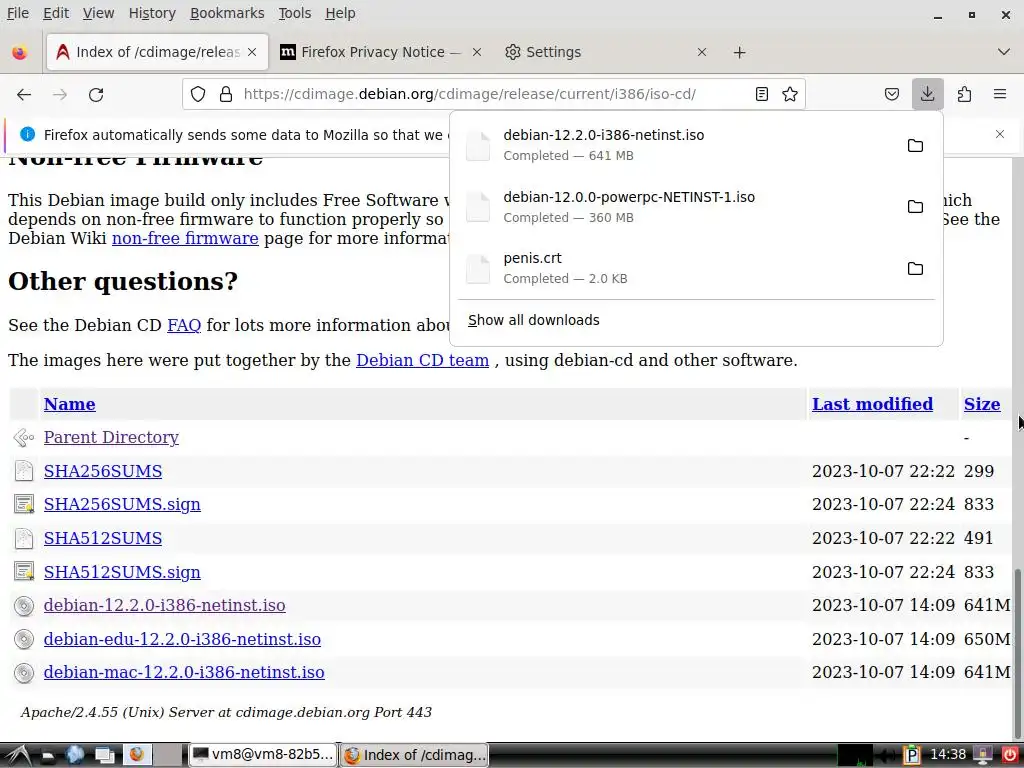Image resolution: width=1024 pixels, height=768 pixels.
Task: Open SHA512SUMS.sign link
Action: [x=122, y=573]
